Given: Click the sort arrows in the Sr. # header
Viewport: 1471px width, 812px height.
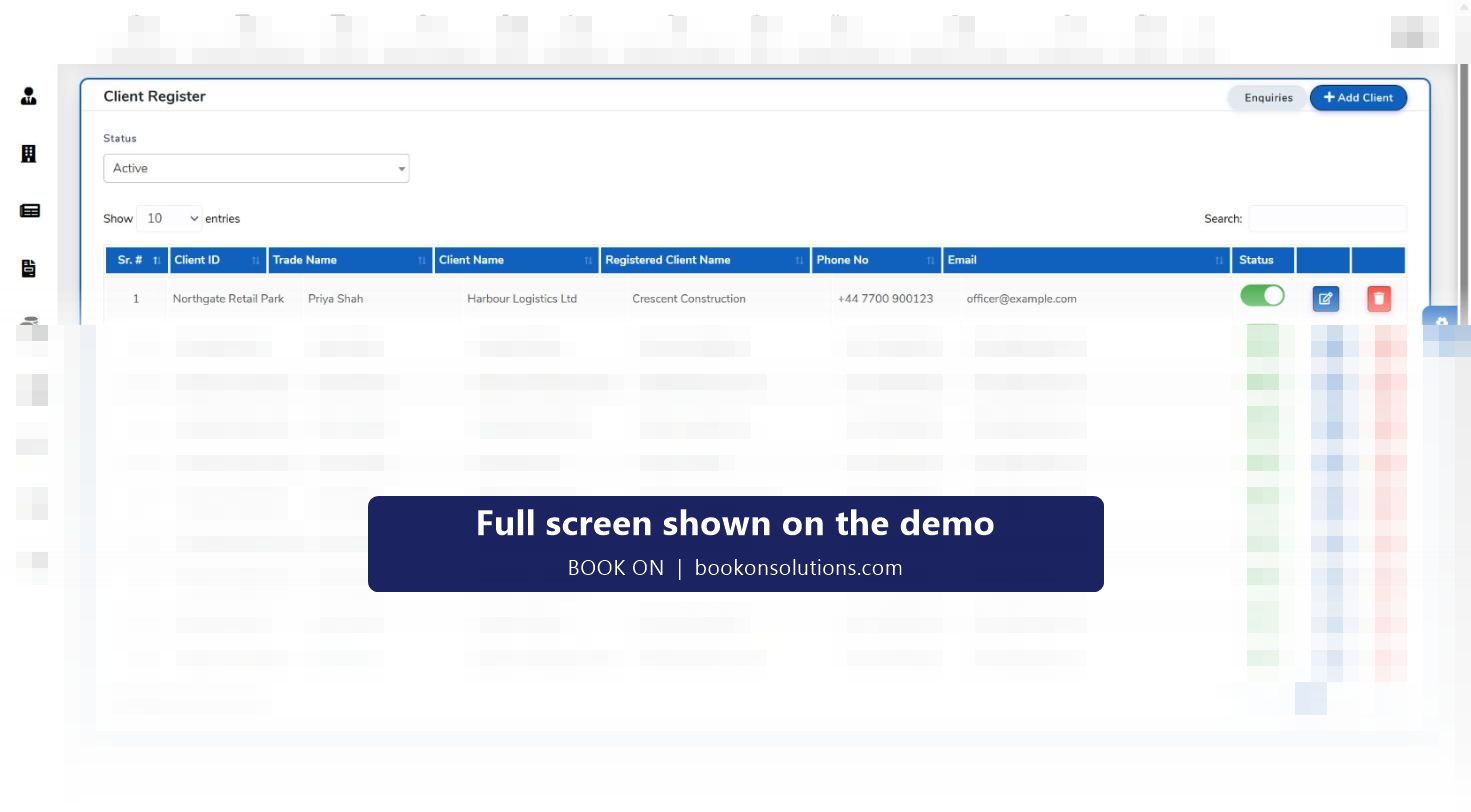Looking at the screenshot, I should coord(157,261).
